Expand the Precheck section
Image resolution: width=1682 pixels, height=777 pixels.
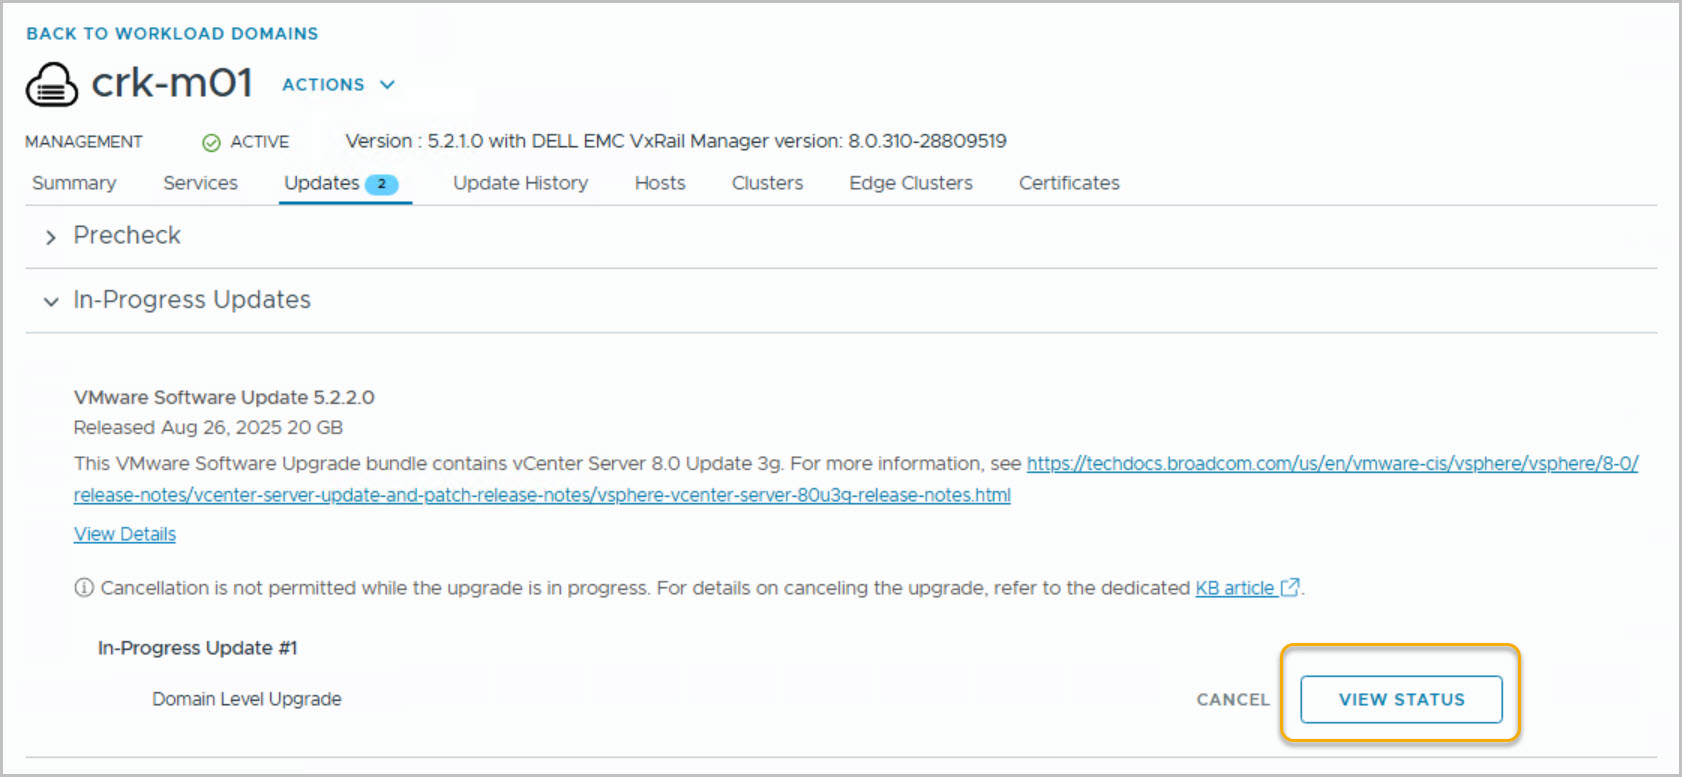coord(51,237)
